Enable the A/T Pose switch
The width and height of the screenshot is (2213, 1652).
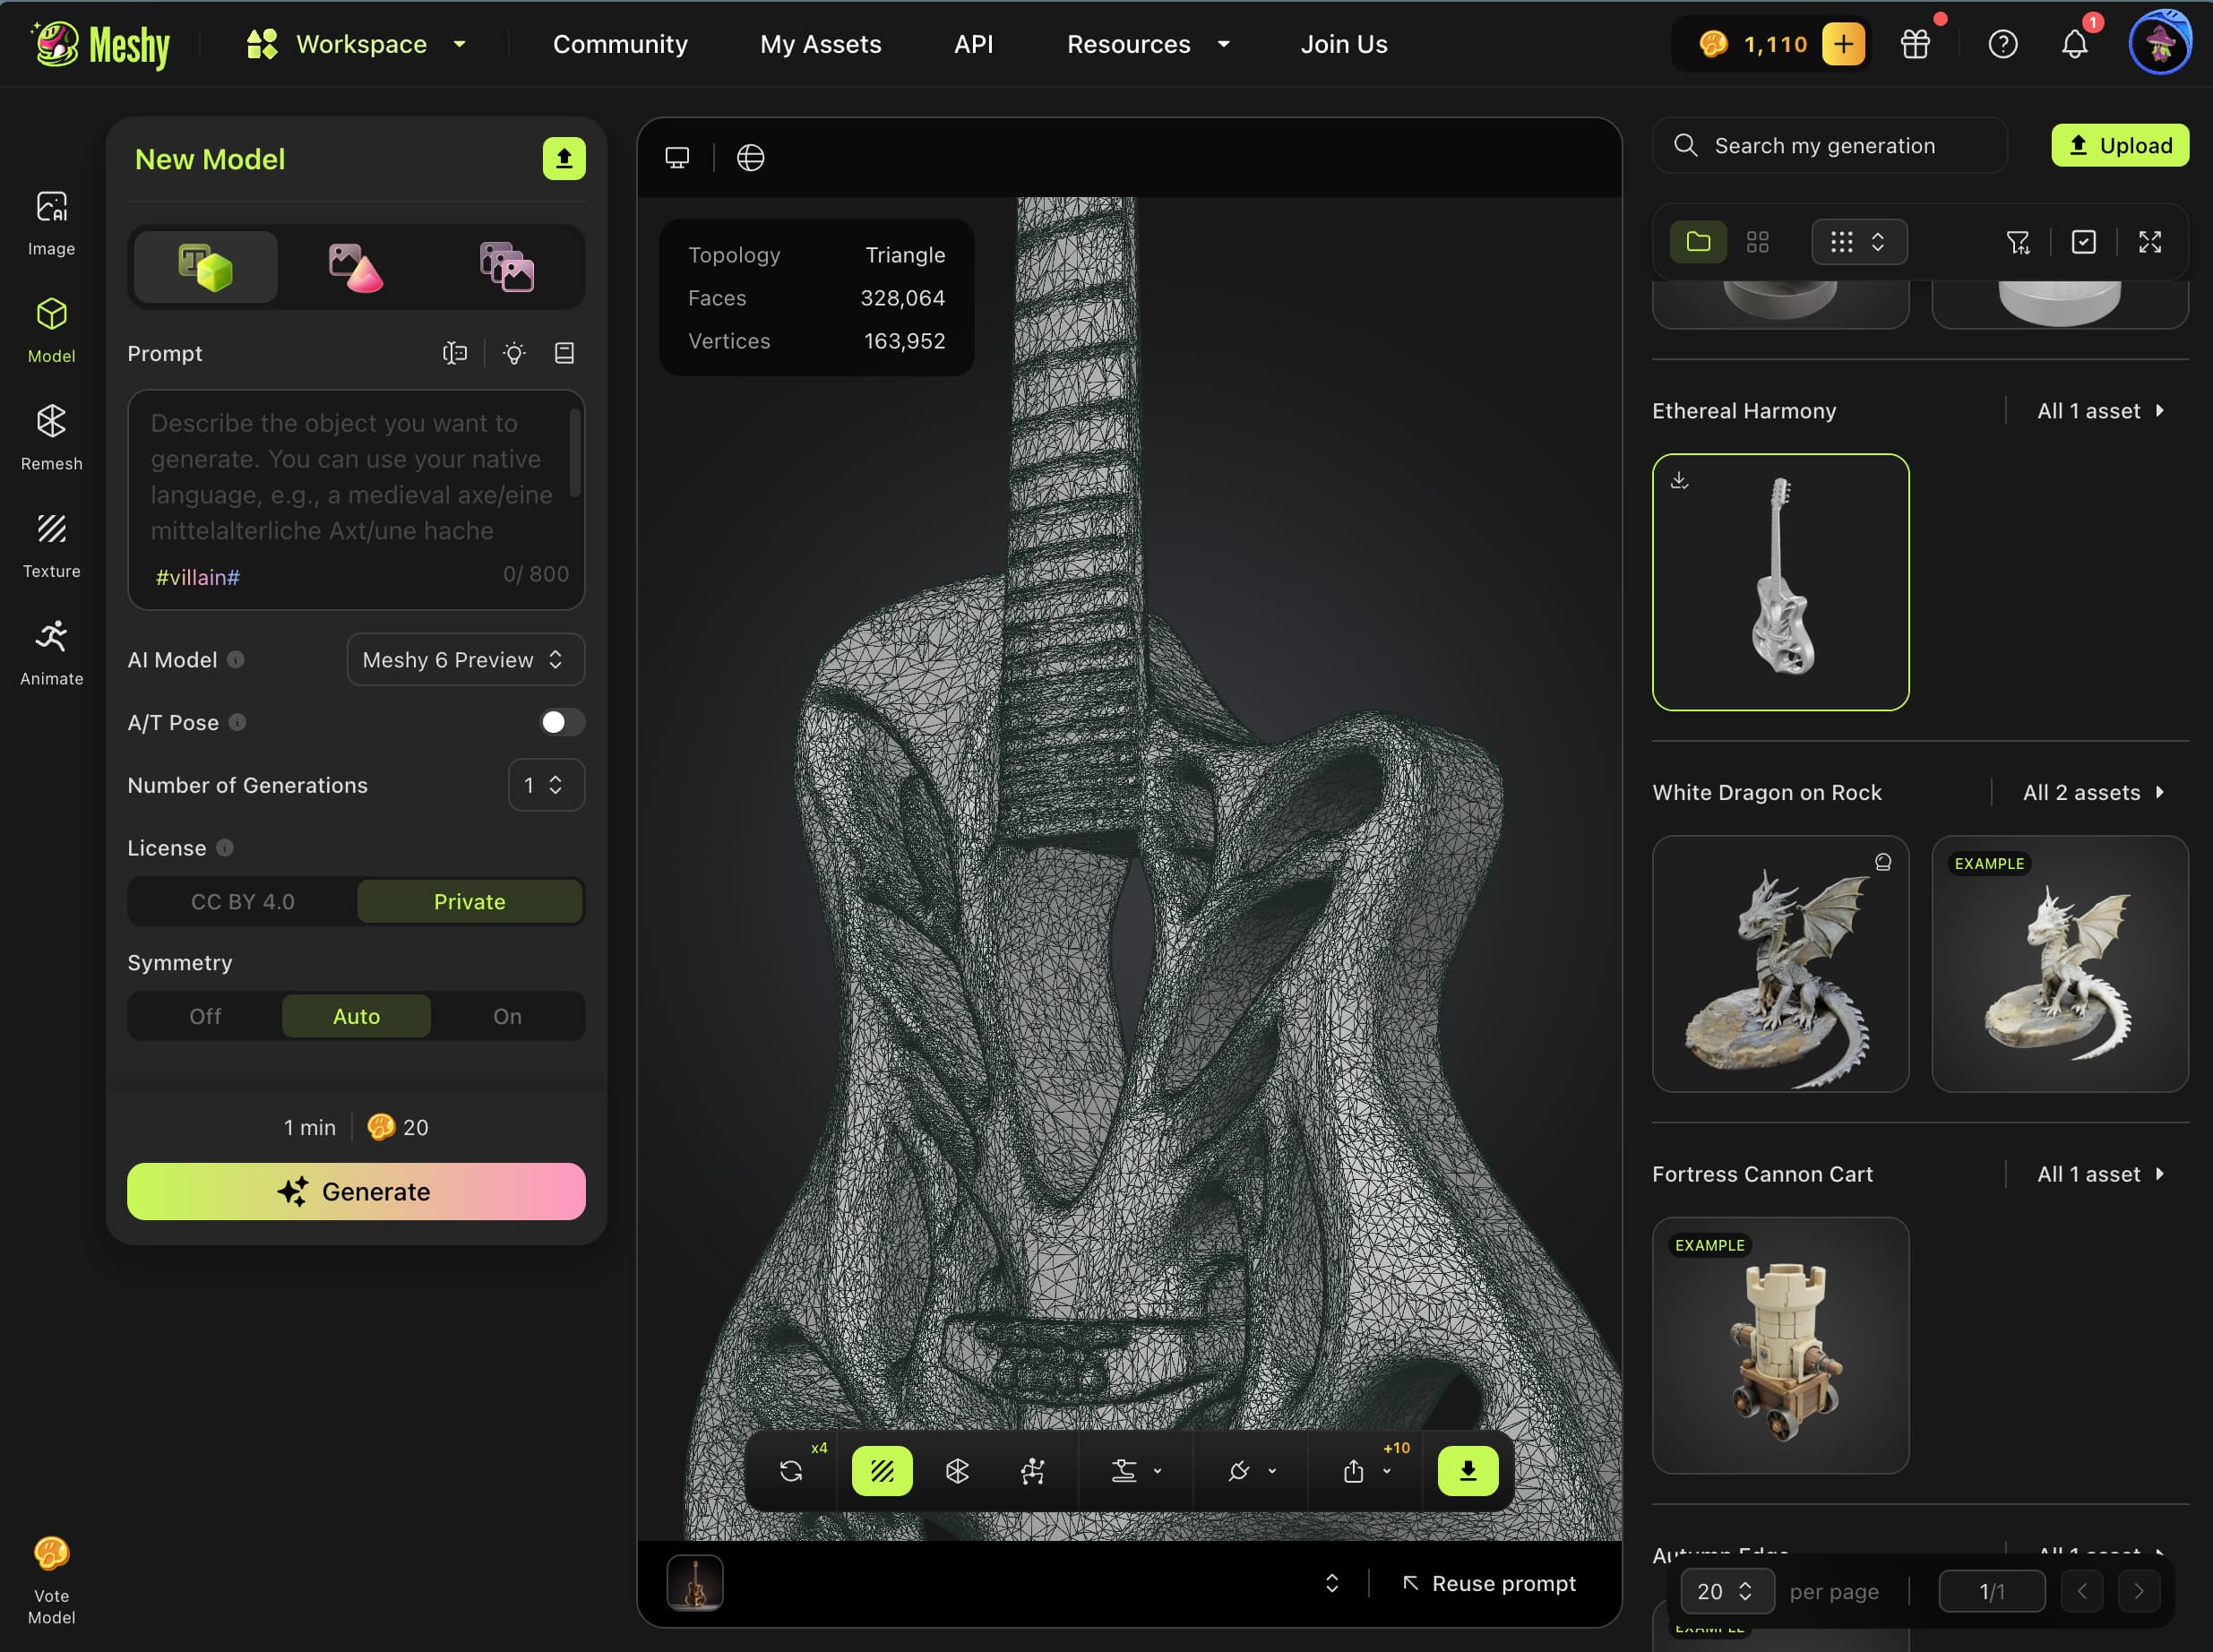[x=561, y=722]
